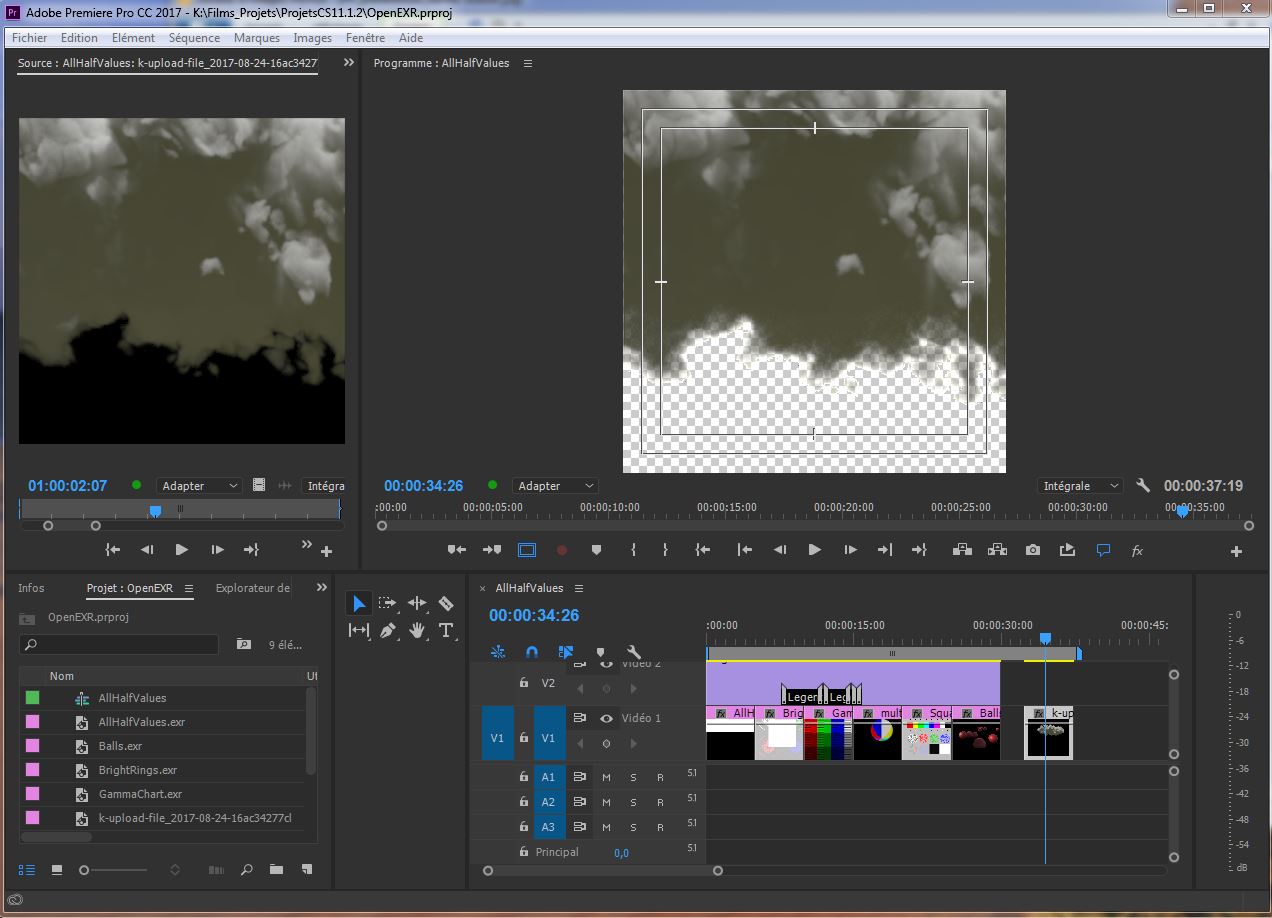Pick the Selection arrow tool
Screen dimensions: 1272x918
[x=359, y=603]
